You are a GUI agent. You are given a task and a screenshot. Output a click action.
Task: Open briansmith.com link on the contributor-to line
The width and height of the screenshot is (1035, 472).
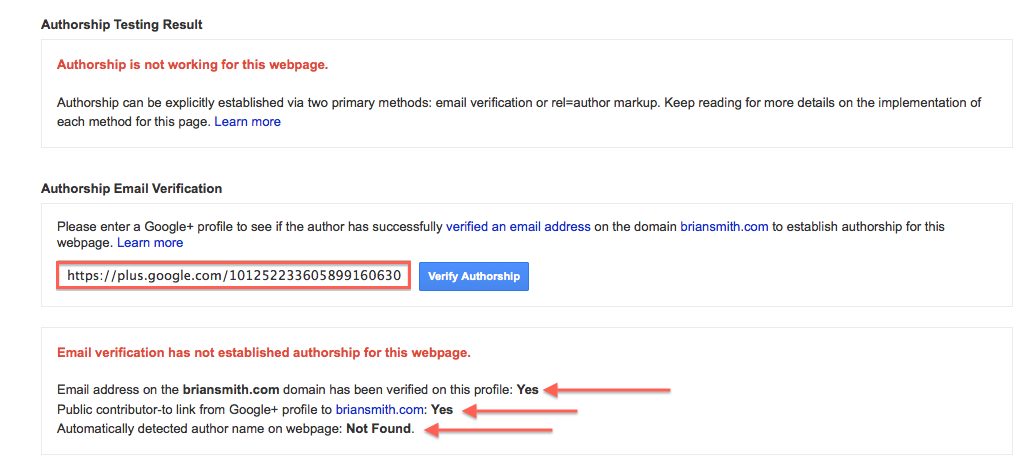click(380, 410)
